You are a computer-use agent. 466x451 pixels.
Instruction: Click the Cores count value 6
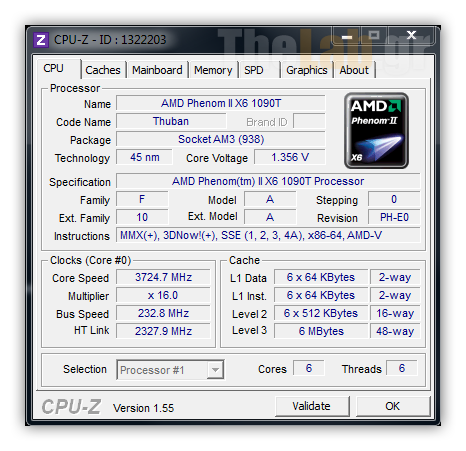[x=309, y=368]
